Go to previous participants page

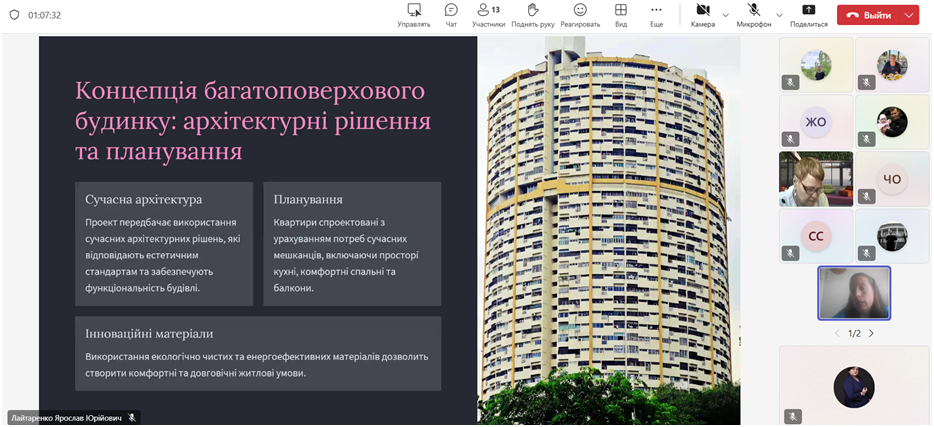tap(837, 333)
